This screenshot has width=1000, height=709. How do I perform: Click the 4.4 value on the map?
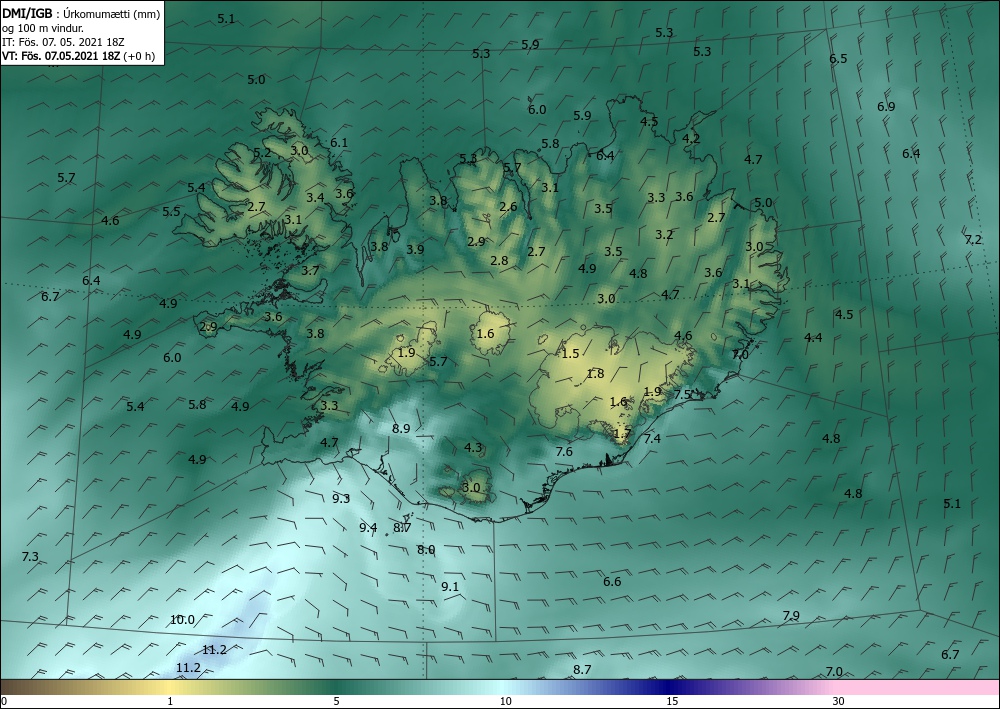tap(813, 337)
